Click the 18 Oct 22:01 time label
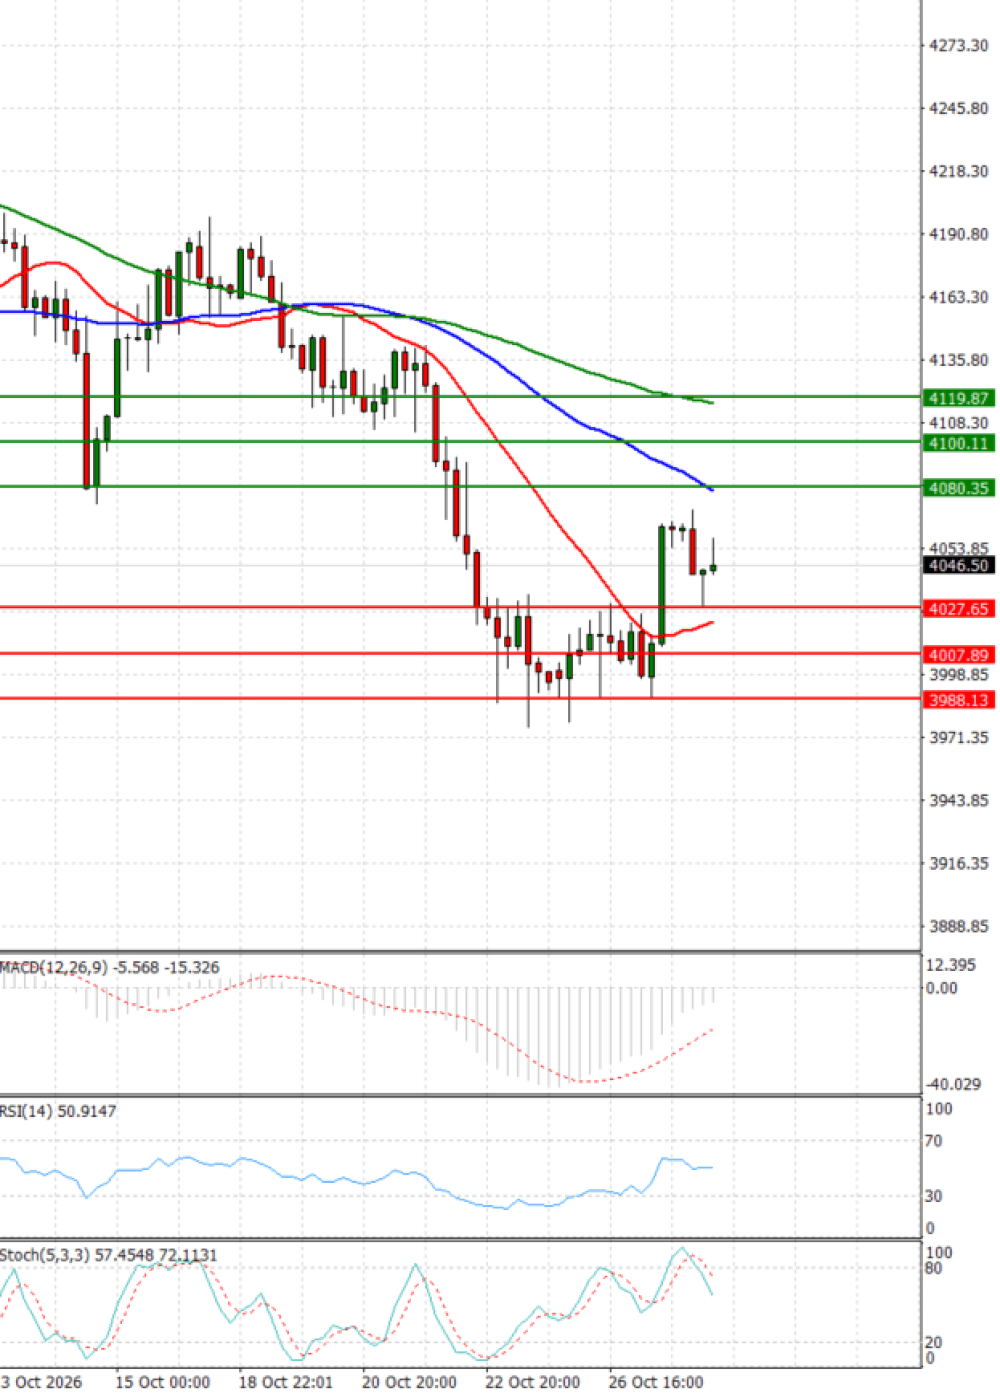The image size is (1000, 1393). click(x=286, y=1382)
